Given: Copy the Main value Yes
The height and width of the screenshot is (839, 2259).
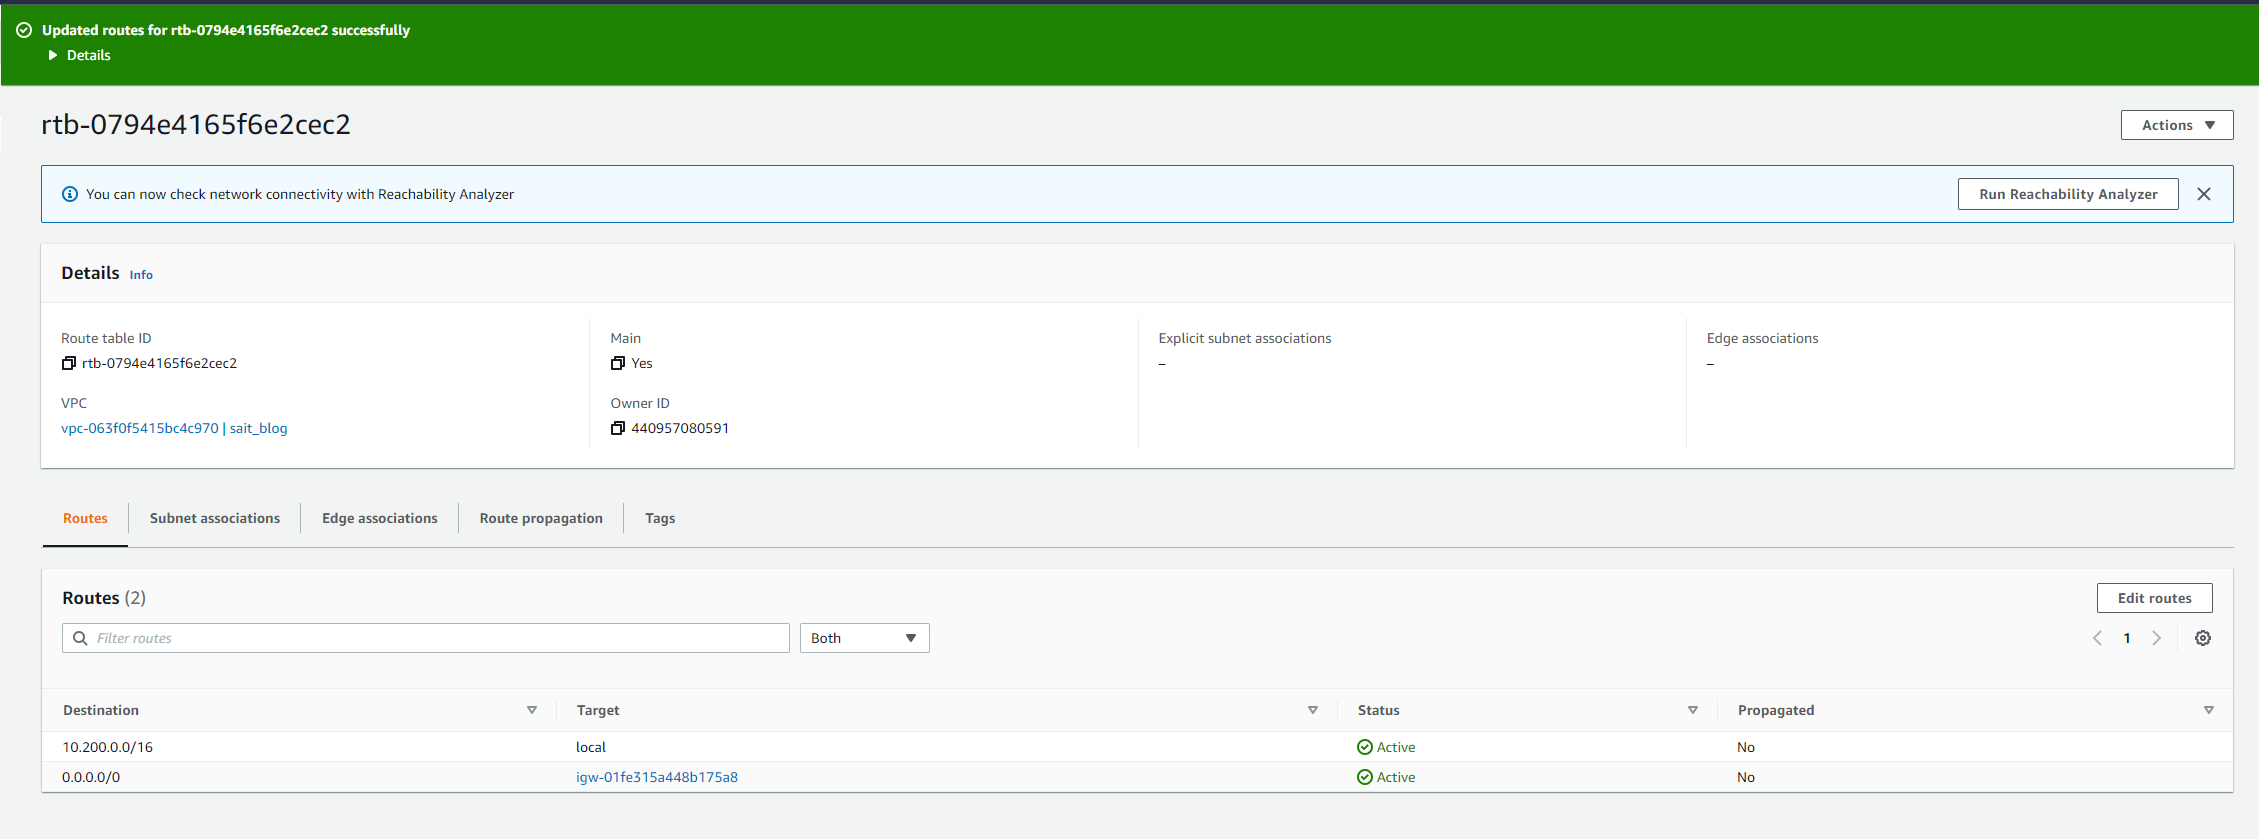Looking at the screenshot, I should (617, 363).
